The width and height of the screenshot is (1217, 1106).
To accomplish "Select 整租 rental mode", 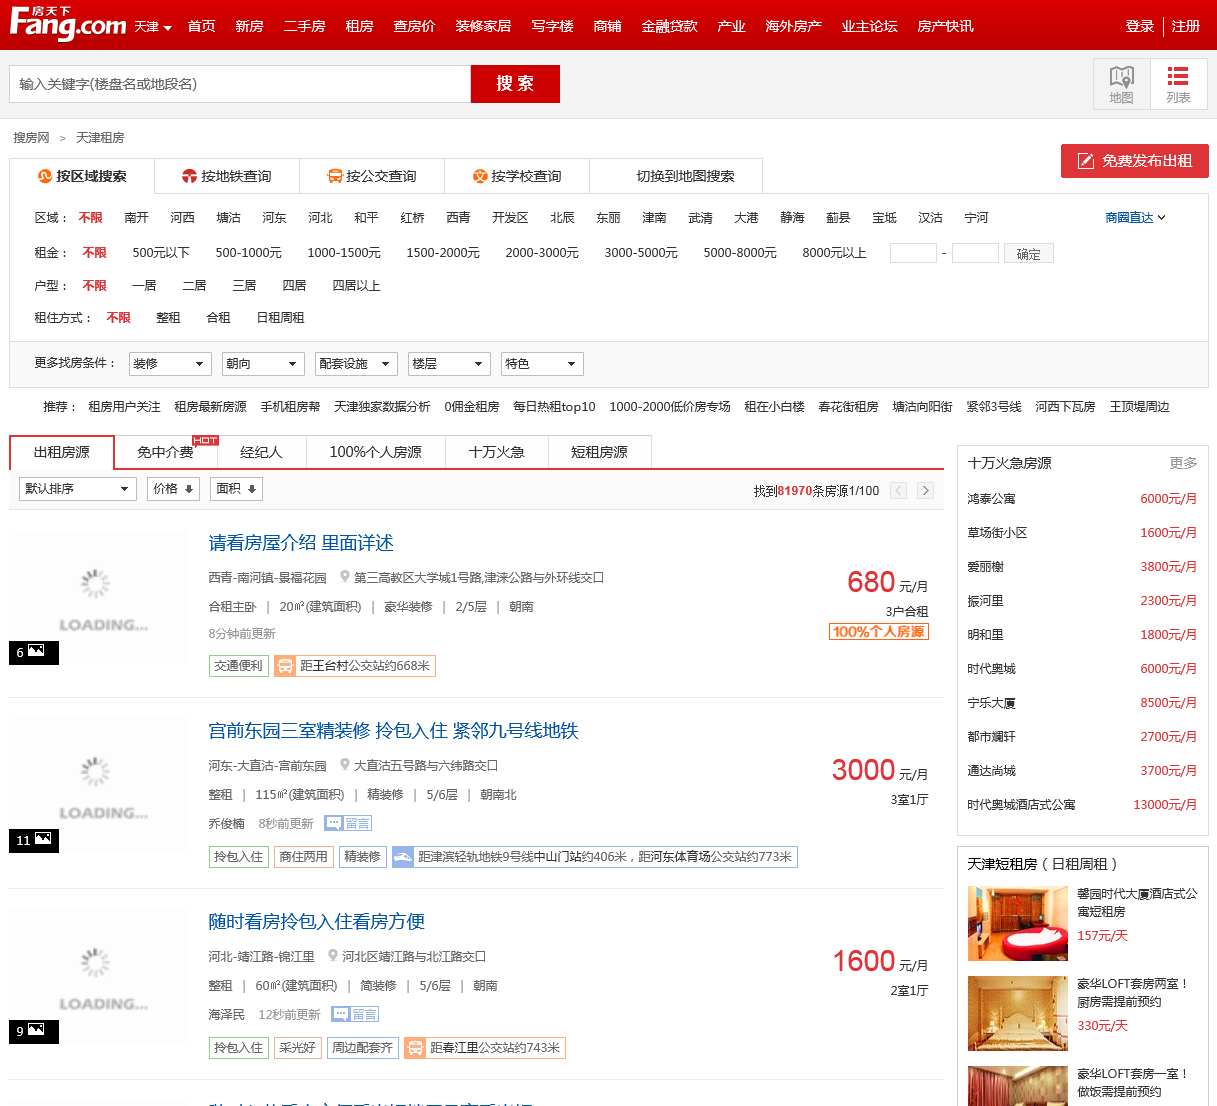I will (x=168, y=317).
